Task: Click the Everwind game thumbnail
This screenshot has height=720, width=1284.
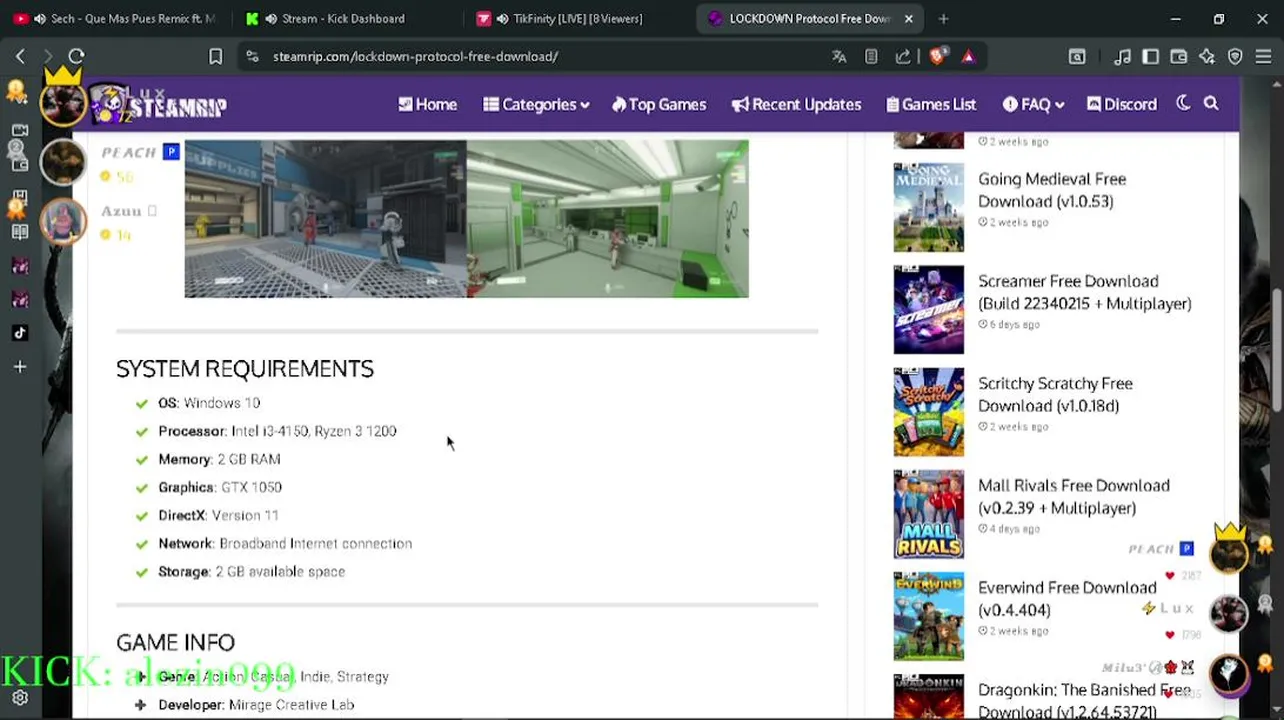Action: click(929, 615)
